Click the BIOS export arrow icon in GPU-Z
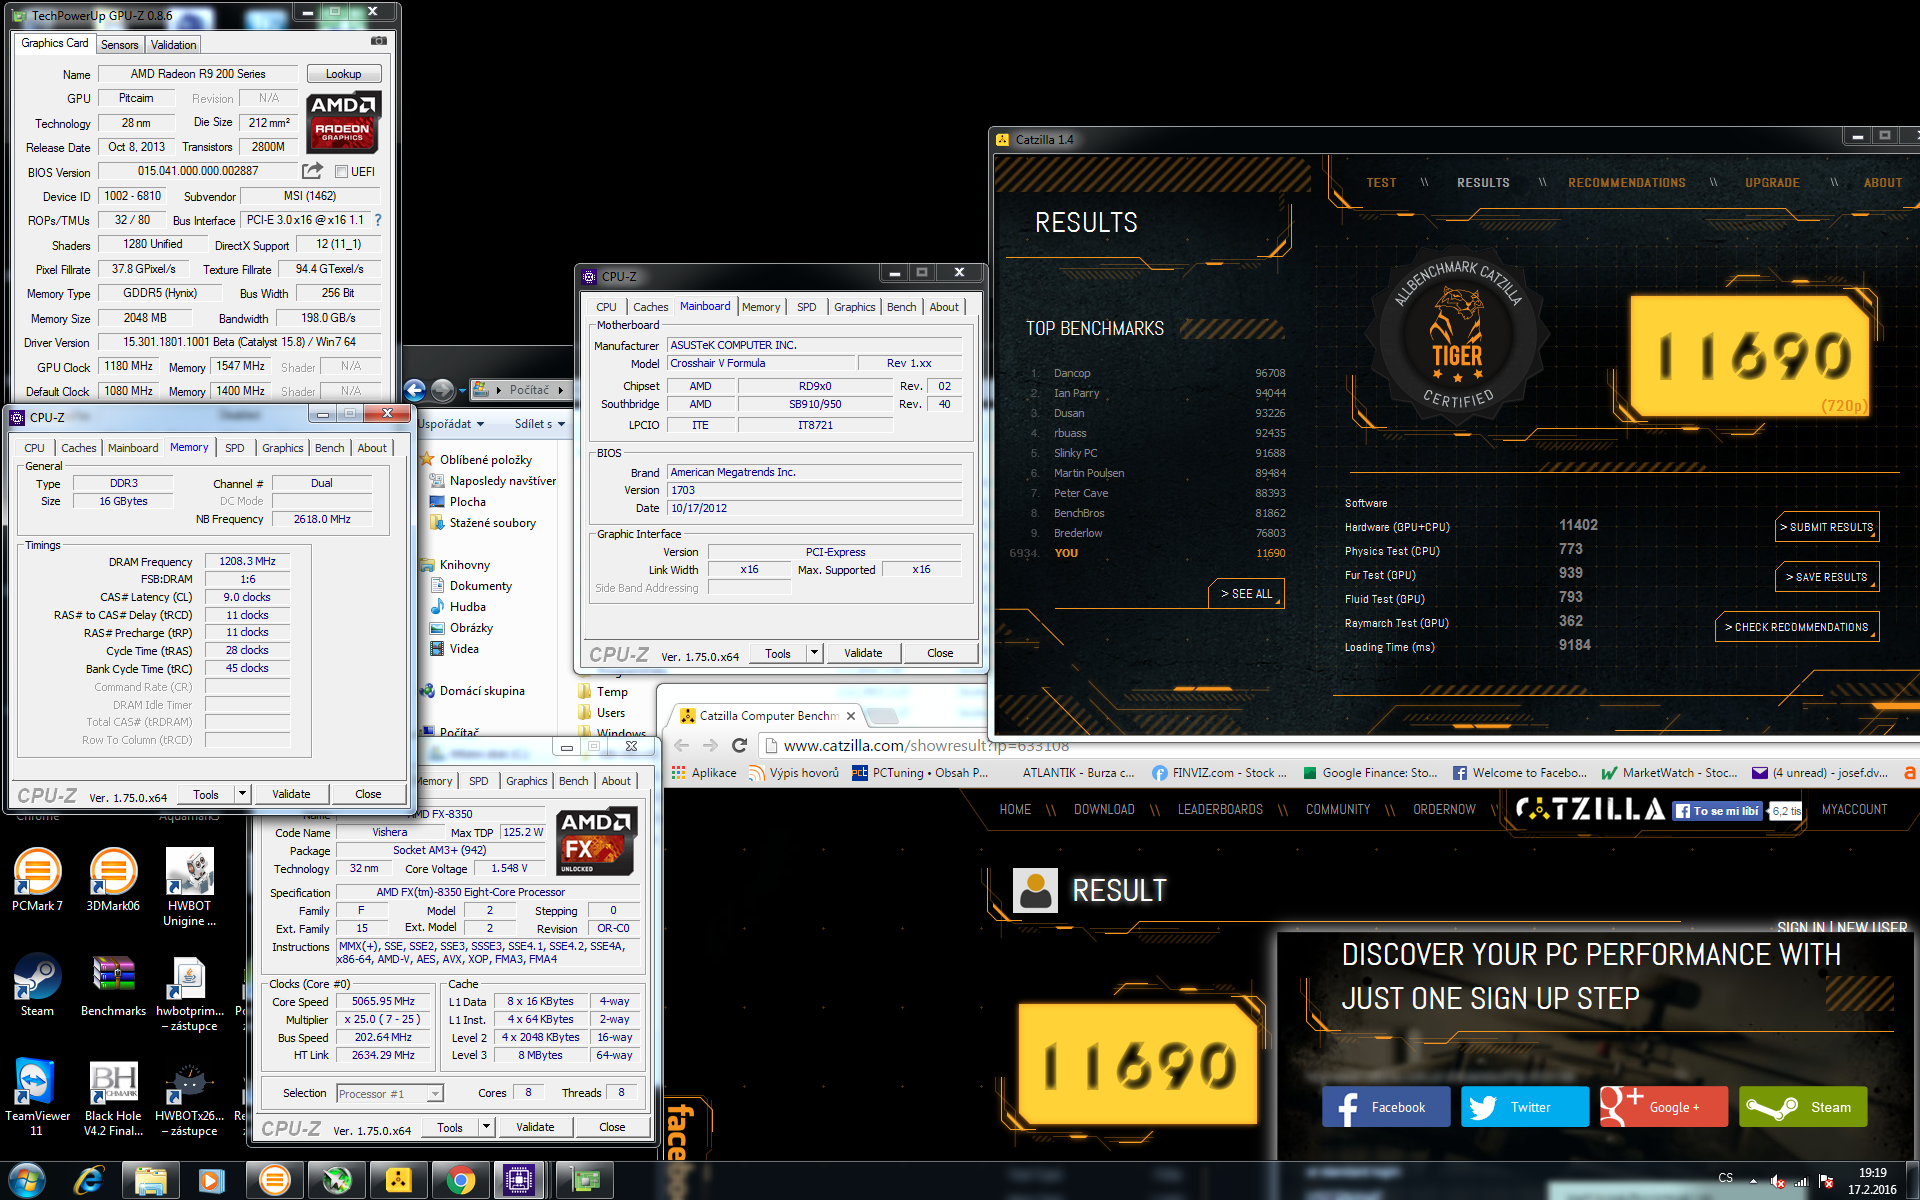The height and width of the screenshot is (1200, 1920). (313, 171)
